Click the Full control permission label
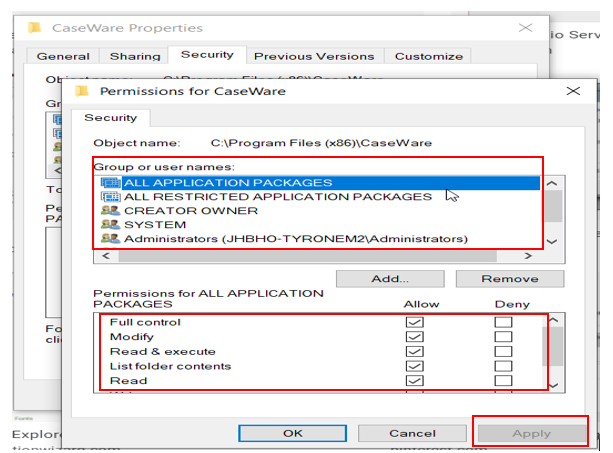The height and width of the screenshot is (453, 613). pyautogui.click(x=145, y=322)
